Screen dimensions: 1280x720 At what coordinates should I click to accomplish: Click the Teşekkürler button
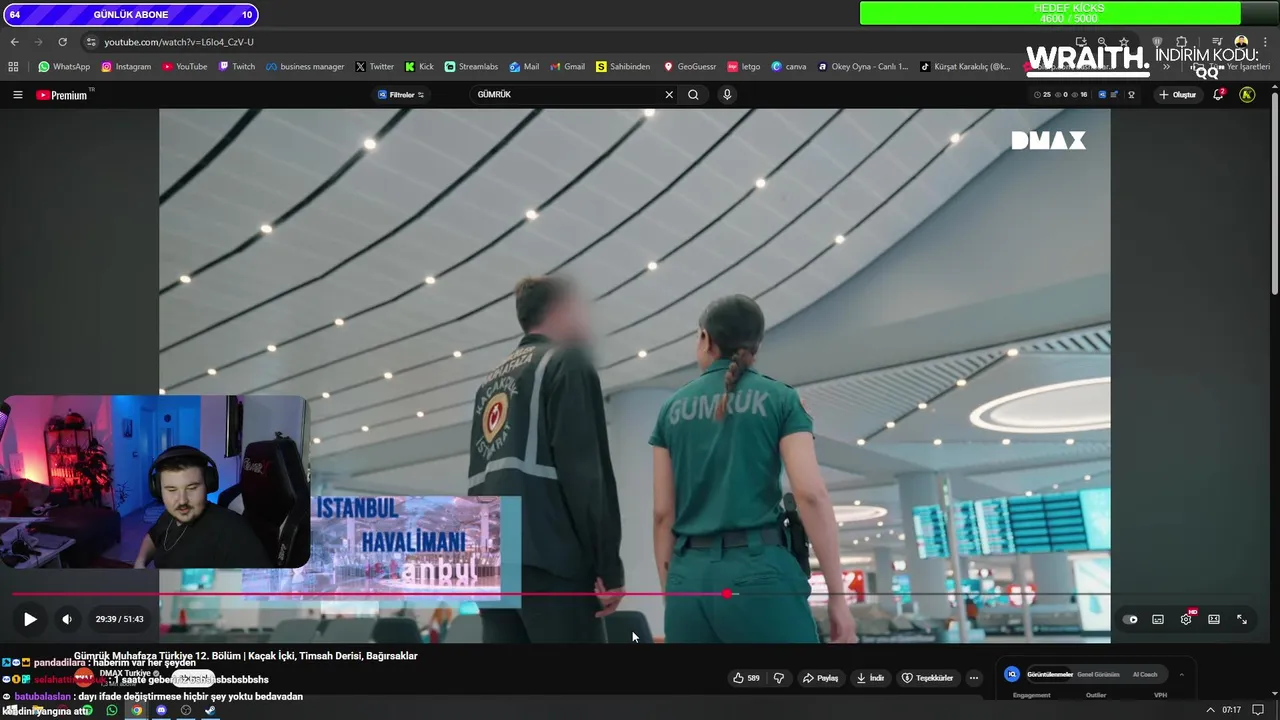[x=928, y=678]
